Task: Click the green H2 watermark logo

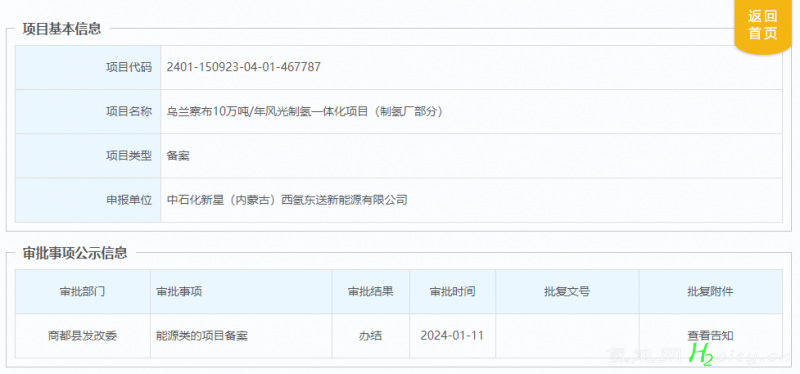Action: tap(700, 354)
